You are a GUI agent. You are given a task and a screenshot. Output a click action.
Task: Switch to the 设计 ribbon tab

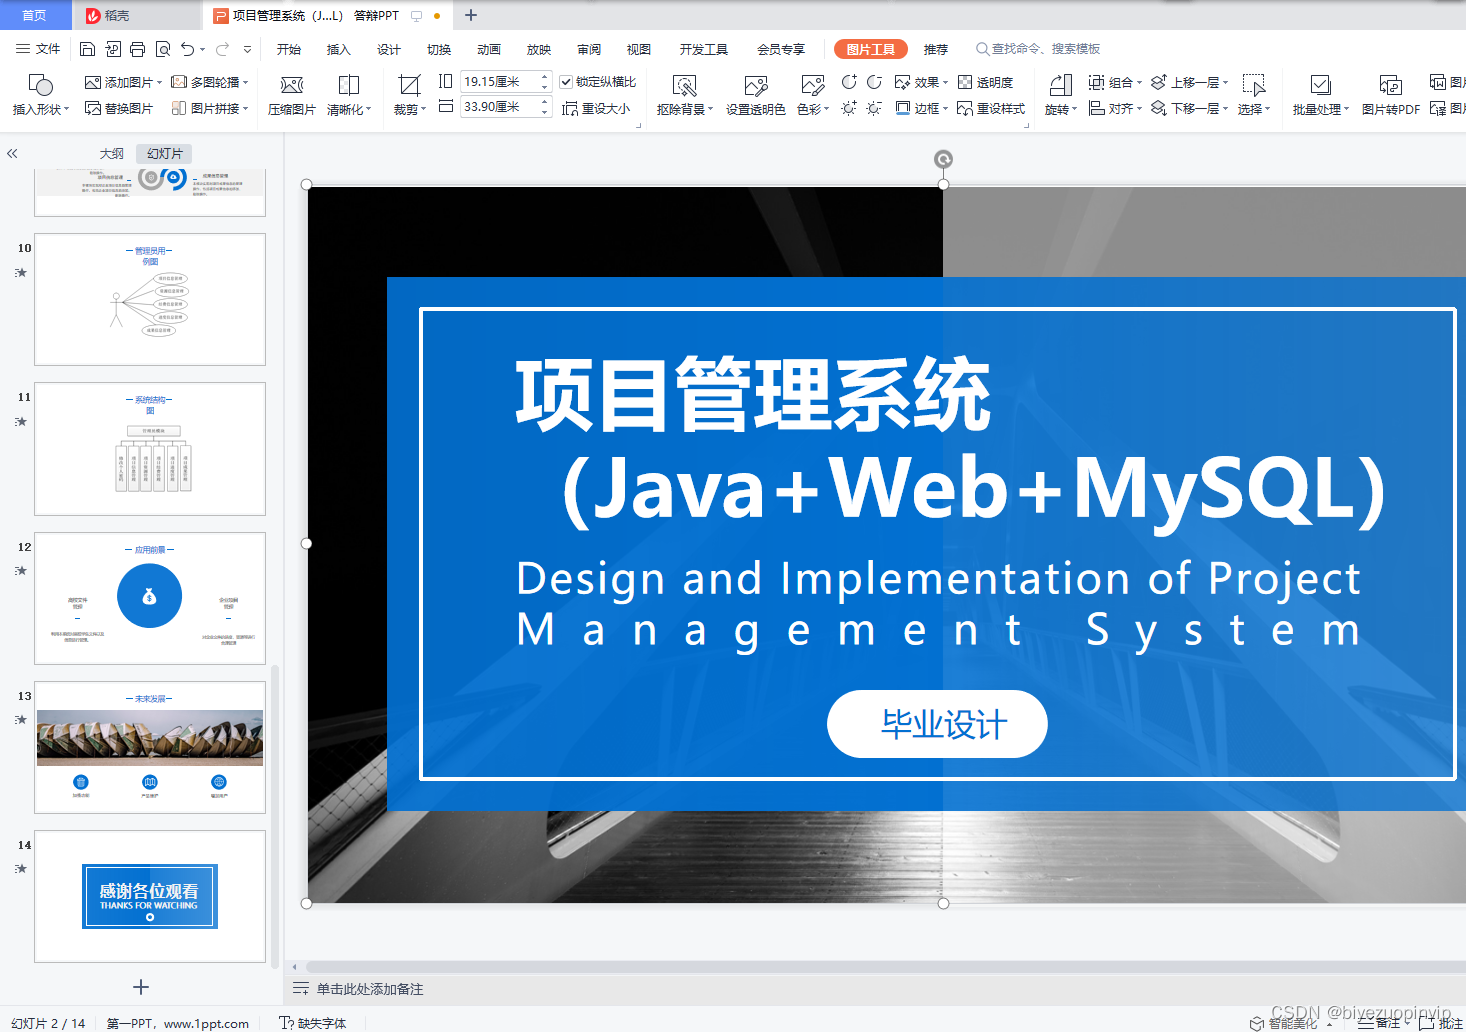click(388, 48)
